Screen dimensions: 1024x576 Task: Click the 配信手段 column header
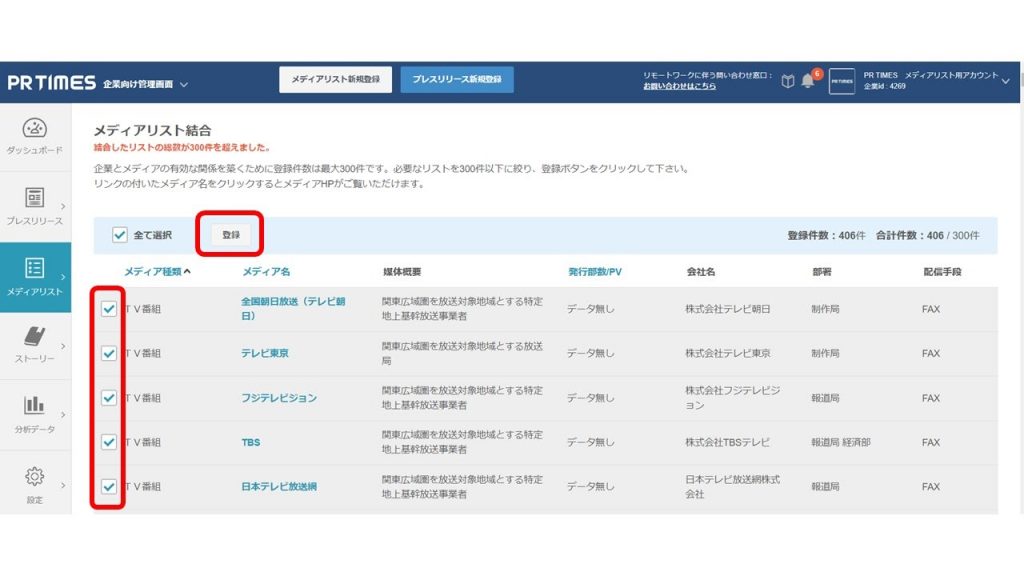tap(942, 272)
